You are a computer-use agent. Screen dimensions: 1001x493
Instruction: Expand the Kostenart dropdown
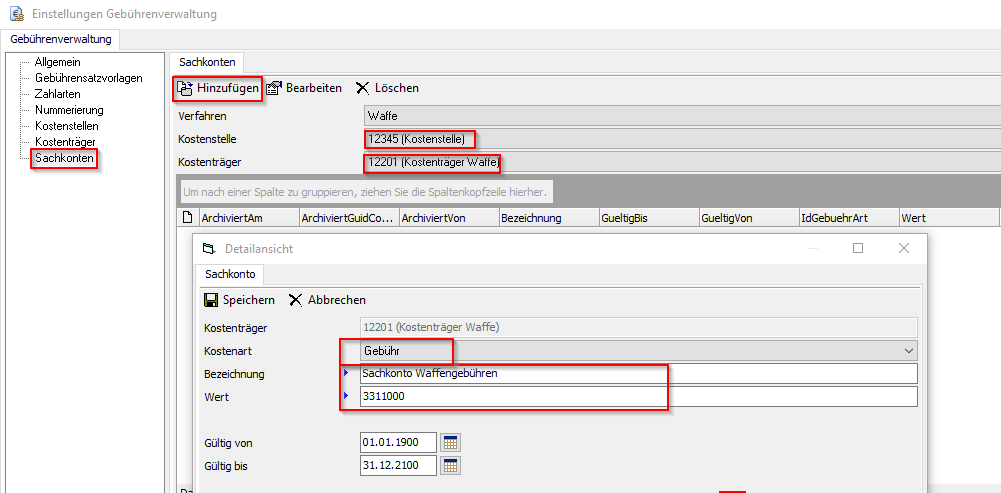[x=908, y=351]
